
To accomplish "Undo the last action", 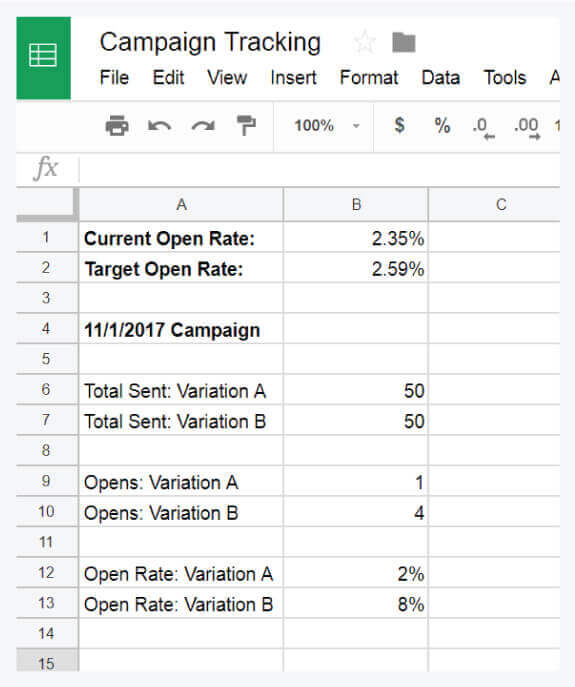I will (159, 126).
